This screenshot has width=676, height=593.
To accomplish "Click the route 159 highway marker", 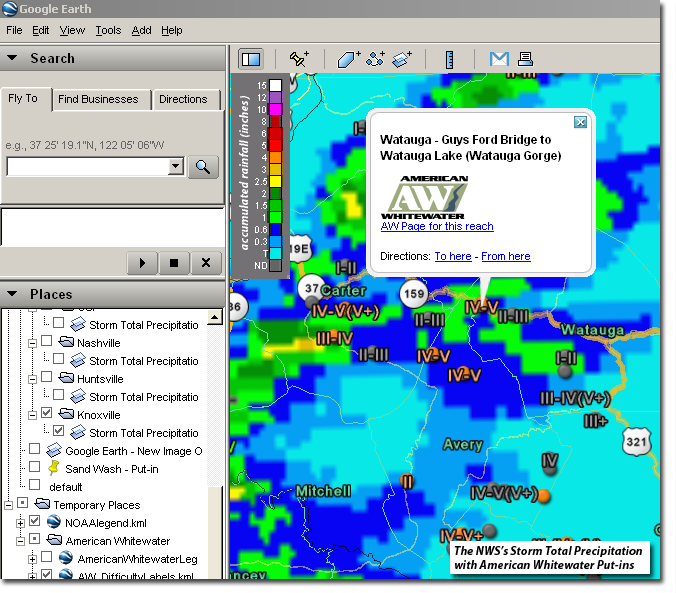I will [x=414, y=294].
